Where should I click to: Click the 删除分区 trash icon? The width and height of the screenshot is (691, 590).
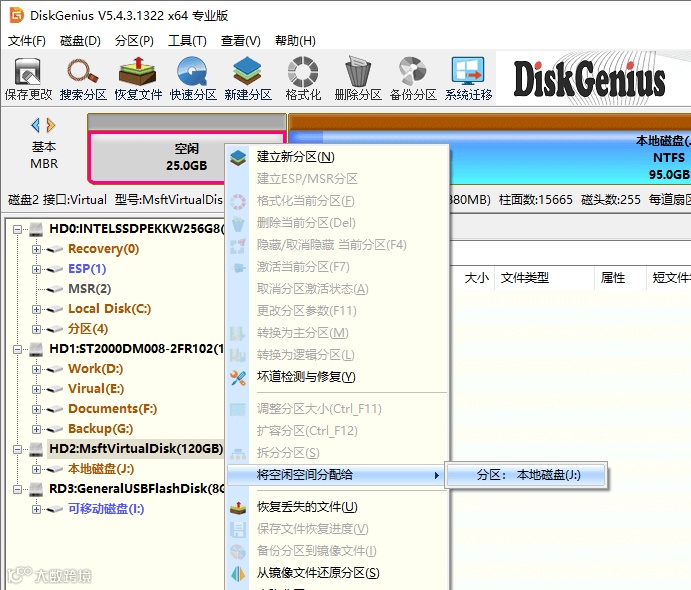coord(357,71)
